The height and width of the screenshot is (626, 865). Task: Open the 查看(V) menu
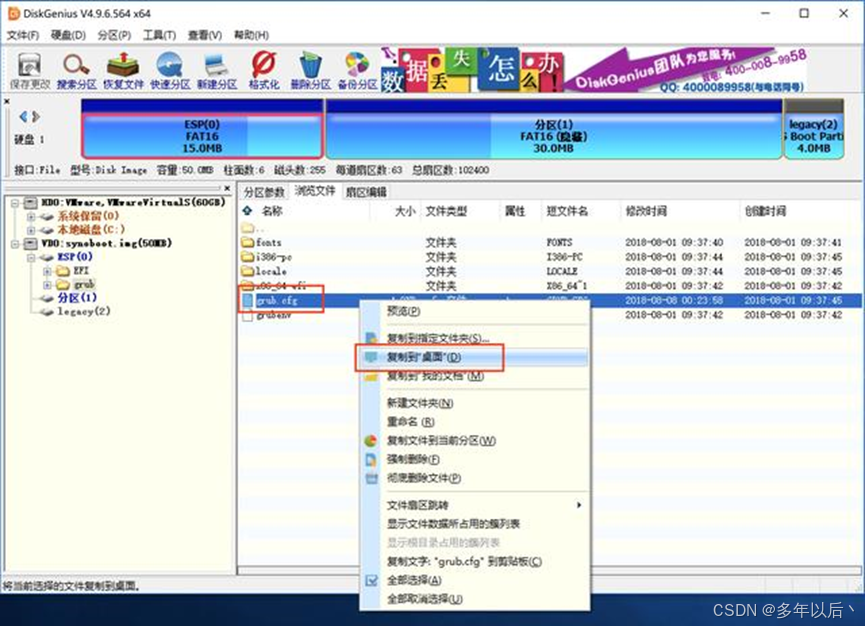coord(205,35)
